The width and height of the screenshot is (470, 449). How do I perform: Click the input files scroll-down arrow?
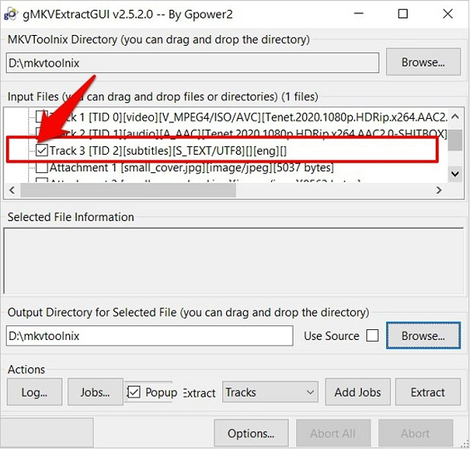coord(455,174)
